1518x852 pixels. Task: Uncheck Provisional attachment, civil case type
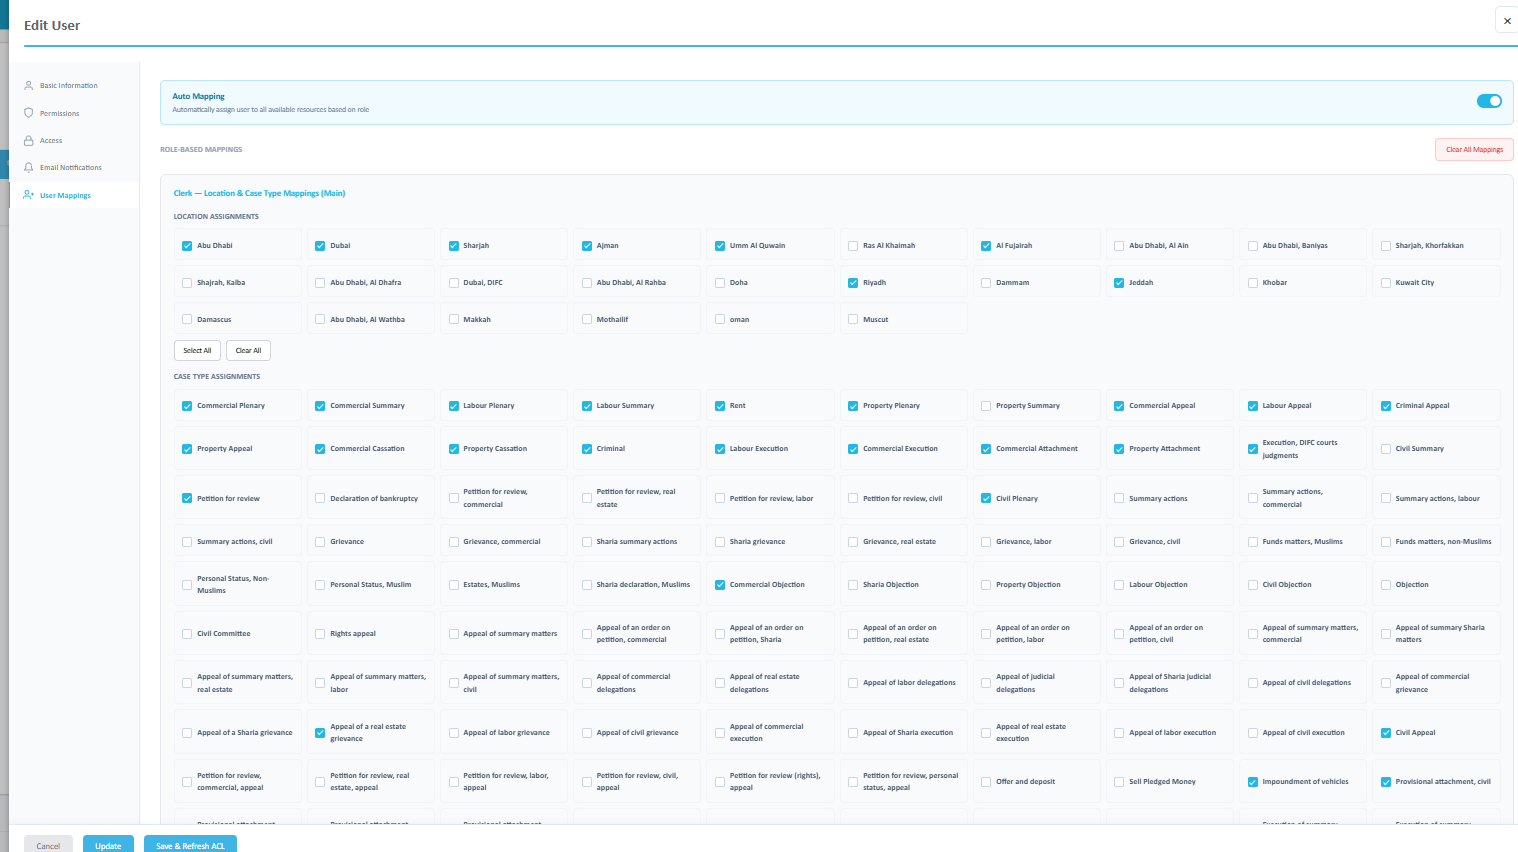(x=1386, y=782)
